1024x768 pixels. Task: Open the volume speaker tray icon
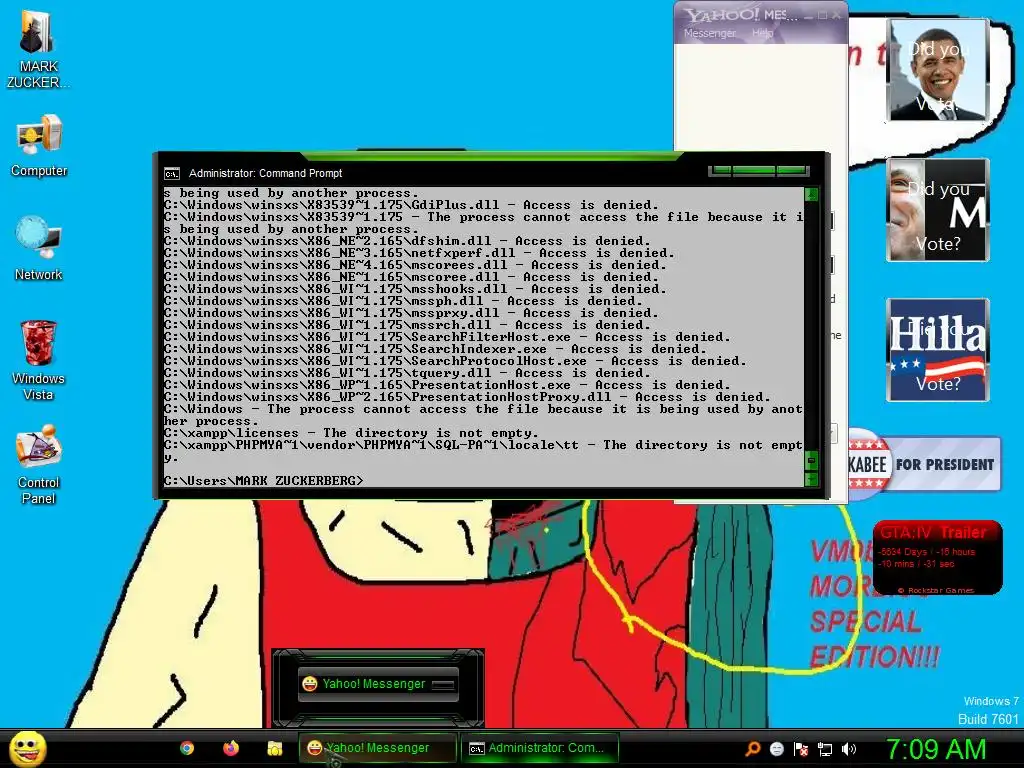848,749
